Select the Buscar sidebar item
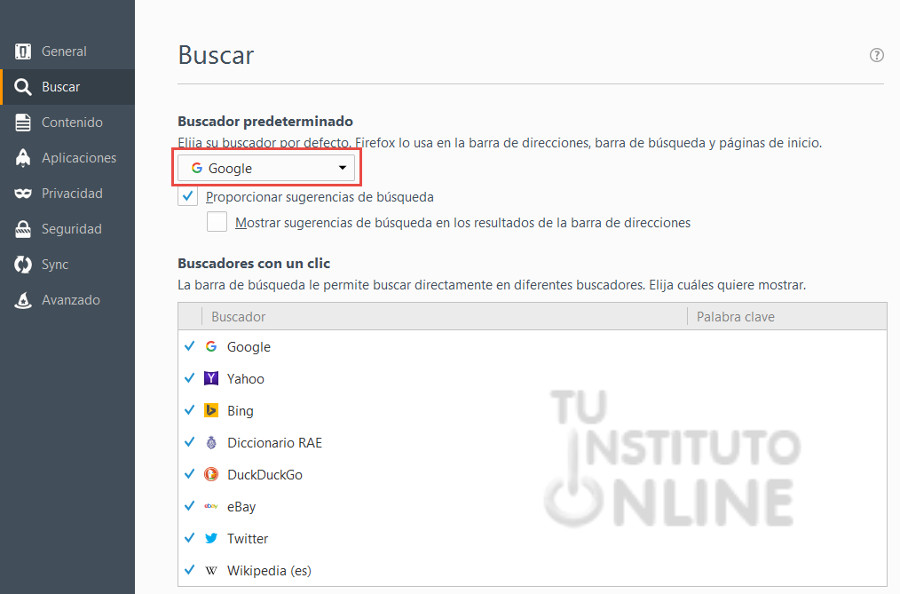 tap(60, 87)
